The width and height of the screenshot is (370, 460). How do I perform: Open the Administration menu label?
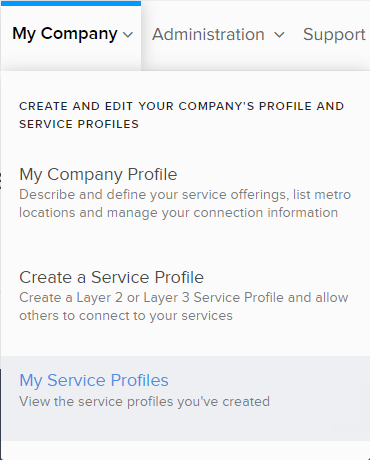pyautogui.click(x=208, y=34)
